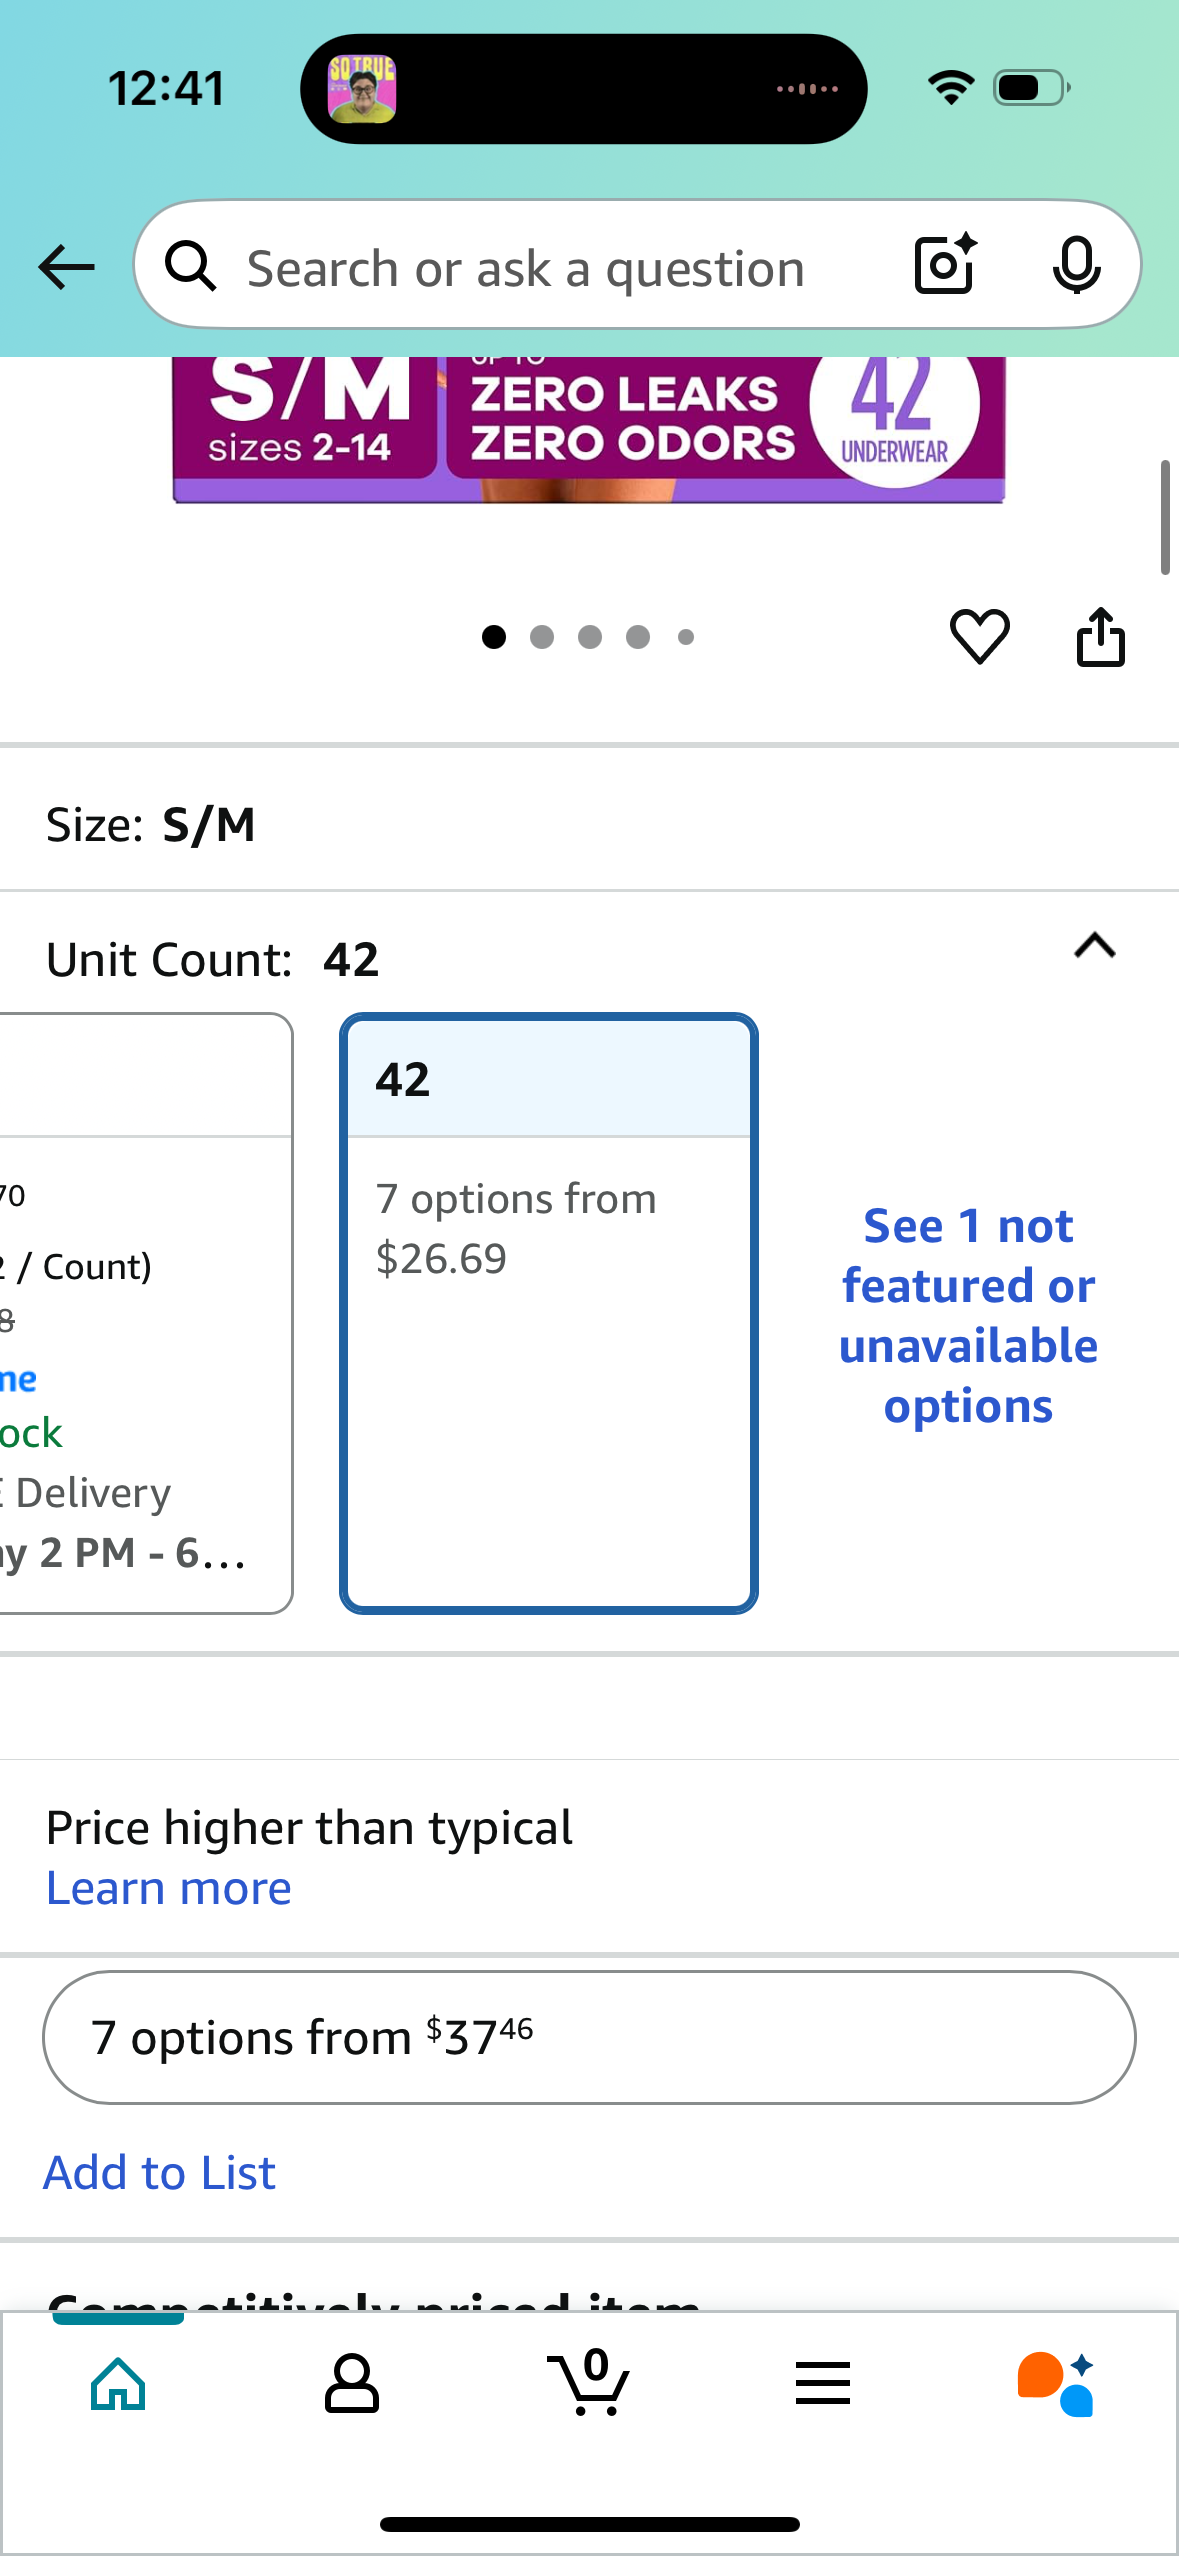The width and height of the screenshot is (1179, 2556).
Task: Select second dot in image carousel
Action: (x=542, y=637)
